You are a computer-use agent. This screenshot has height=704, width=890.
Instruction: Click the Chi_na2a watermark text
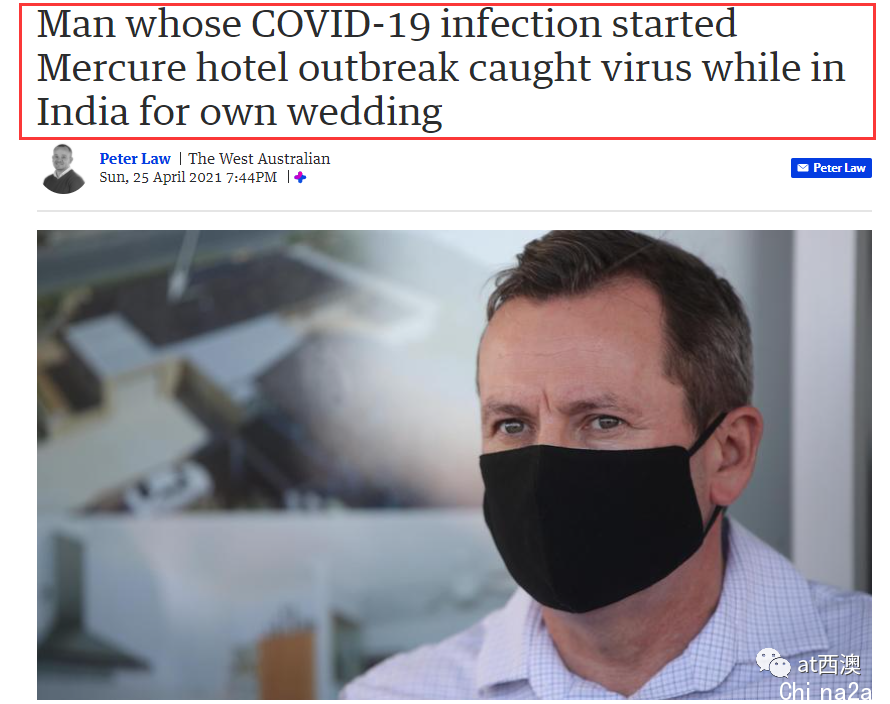[x=825, y=692]
